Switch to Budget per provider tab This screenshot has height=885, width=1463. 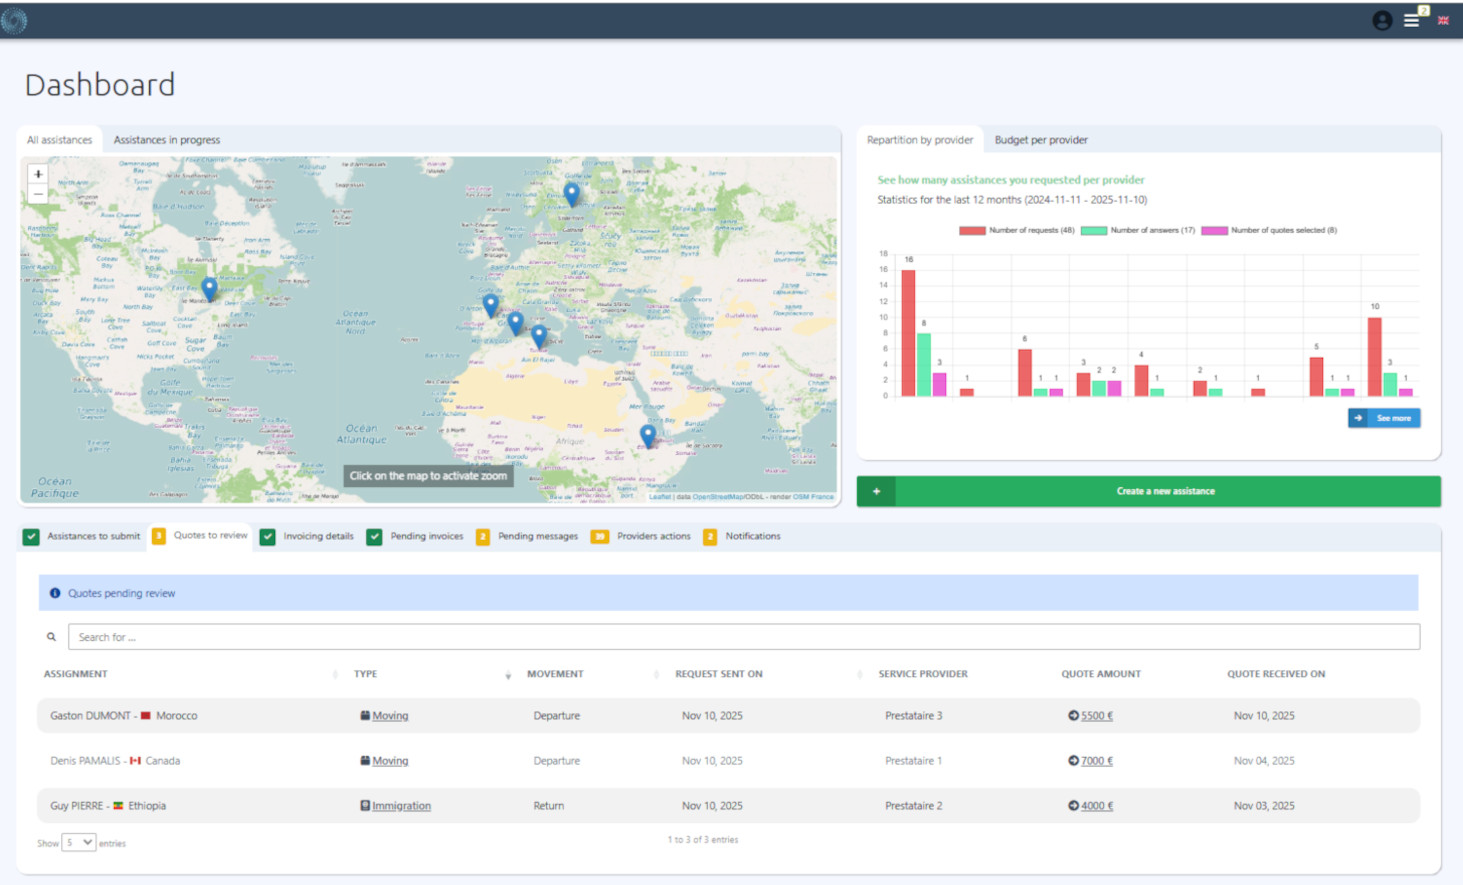[1040, 141]
